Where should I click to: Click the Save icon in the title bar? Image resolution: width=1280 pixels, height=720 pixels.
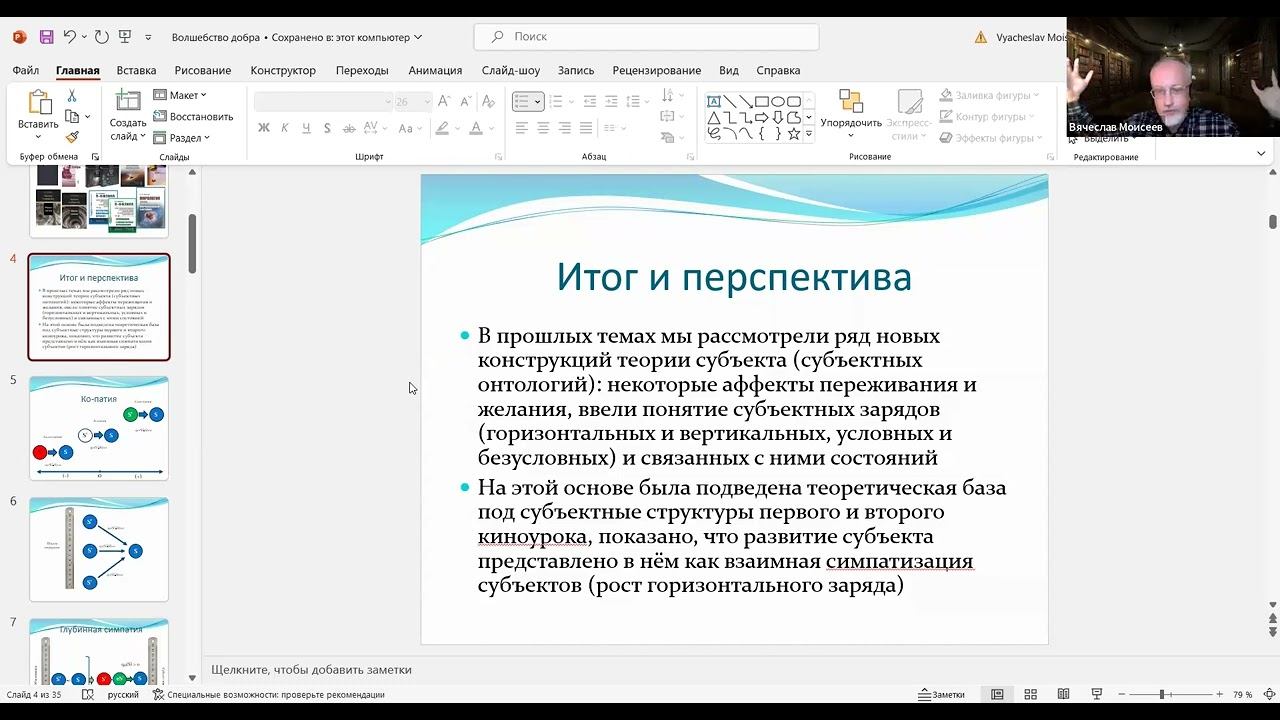[46, 37]
